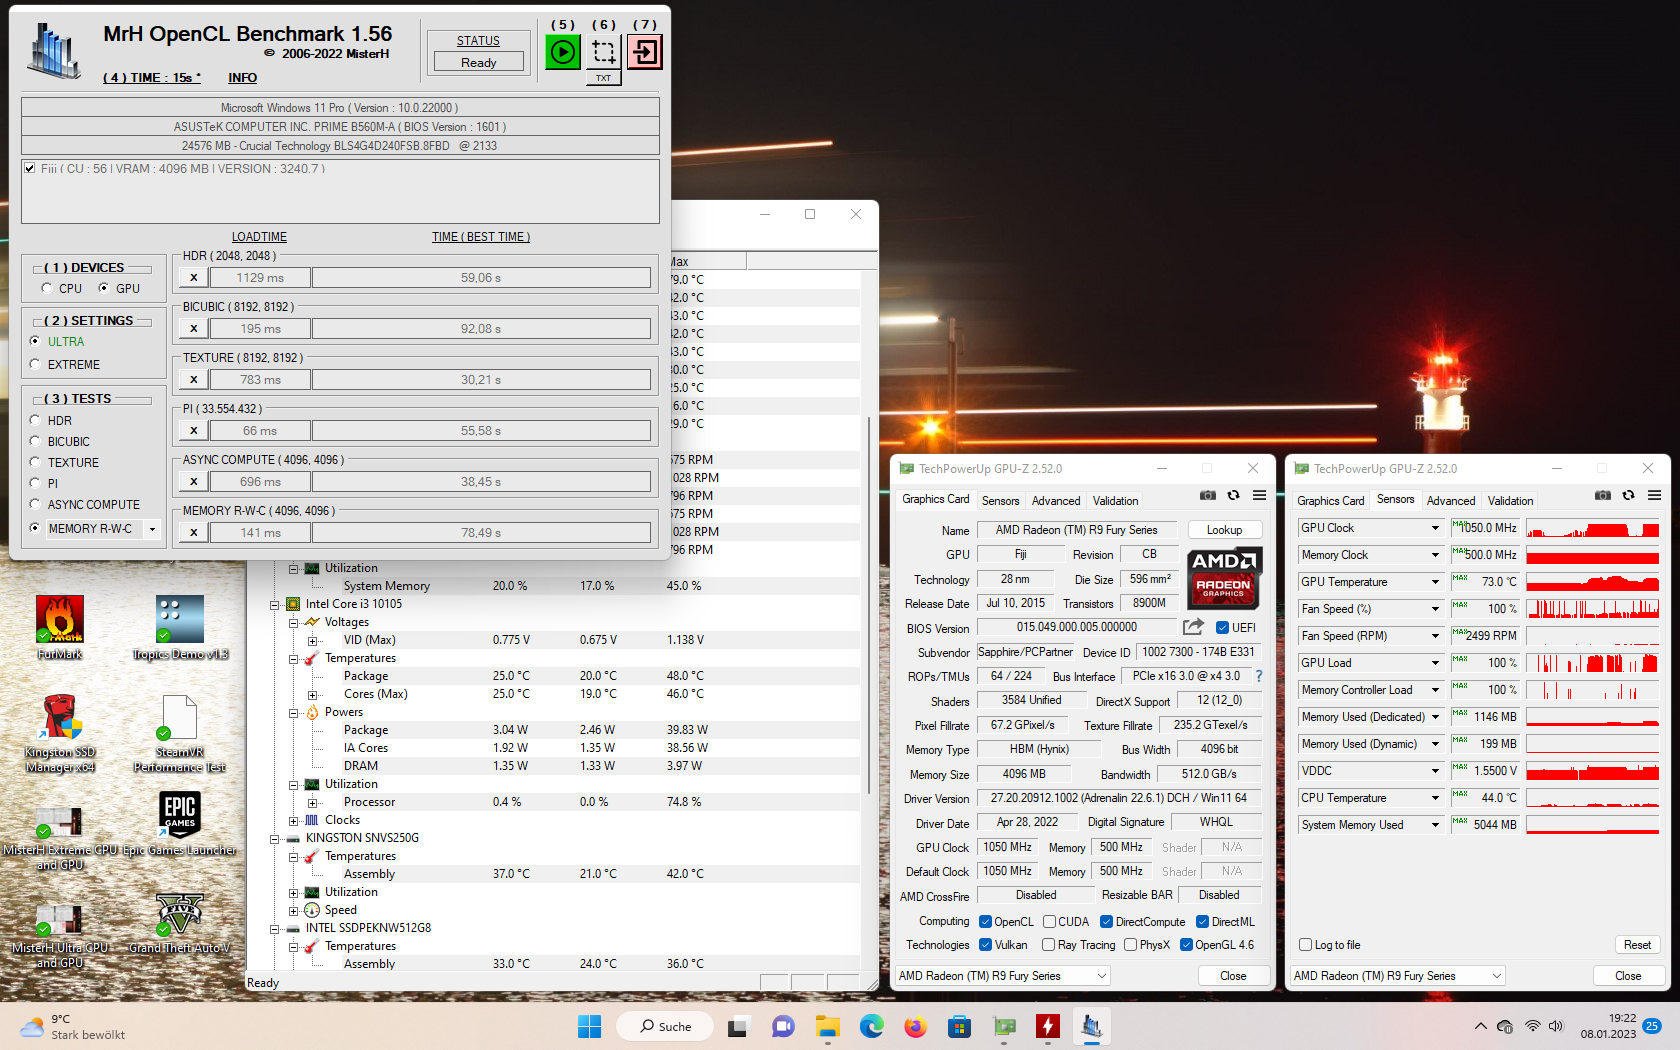Collapse the INTEL SSDPEKNW512G8 tree node
This screenshot has width=1680, height=1050.
[x=274, y=929]
